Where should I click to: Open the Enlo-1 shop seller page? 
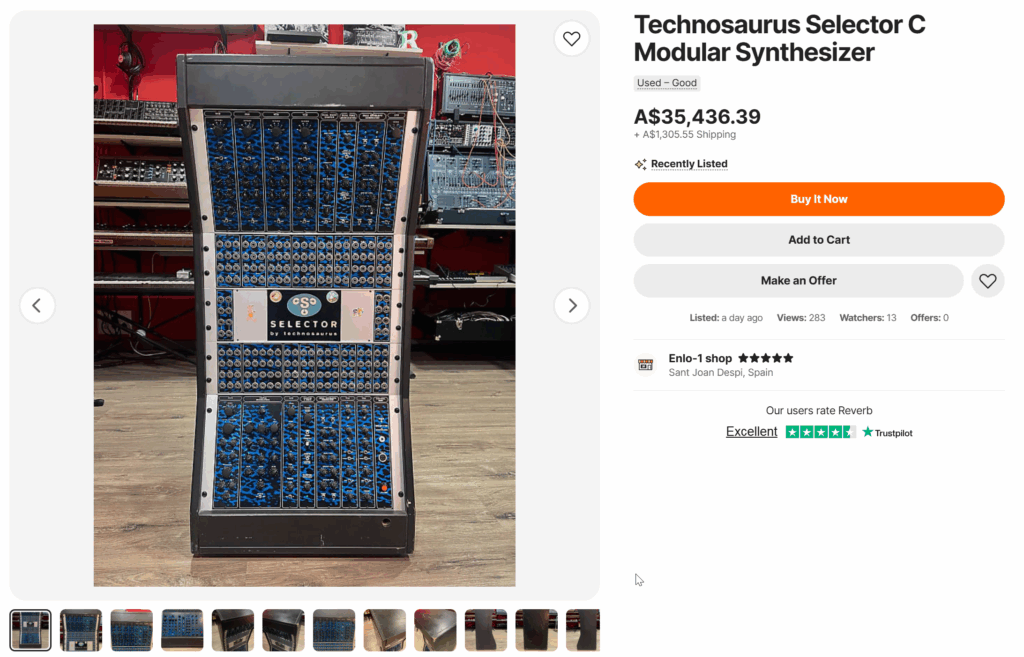pos(700,358)
